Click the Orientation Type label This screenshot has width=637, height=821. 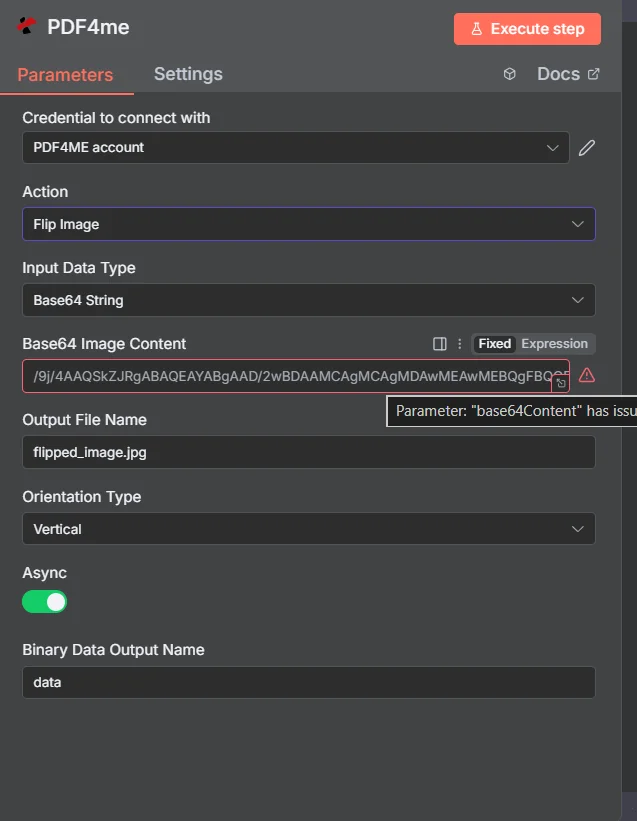(82, 497)
